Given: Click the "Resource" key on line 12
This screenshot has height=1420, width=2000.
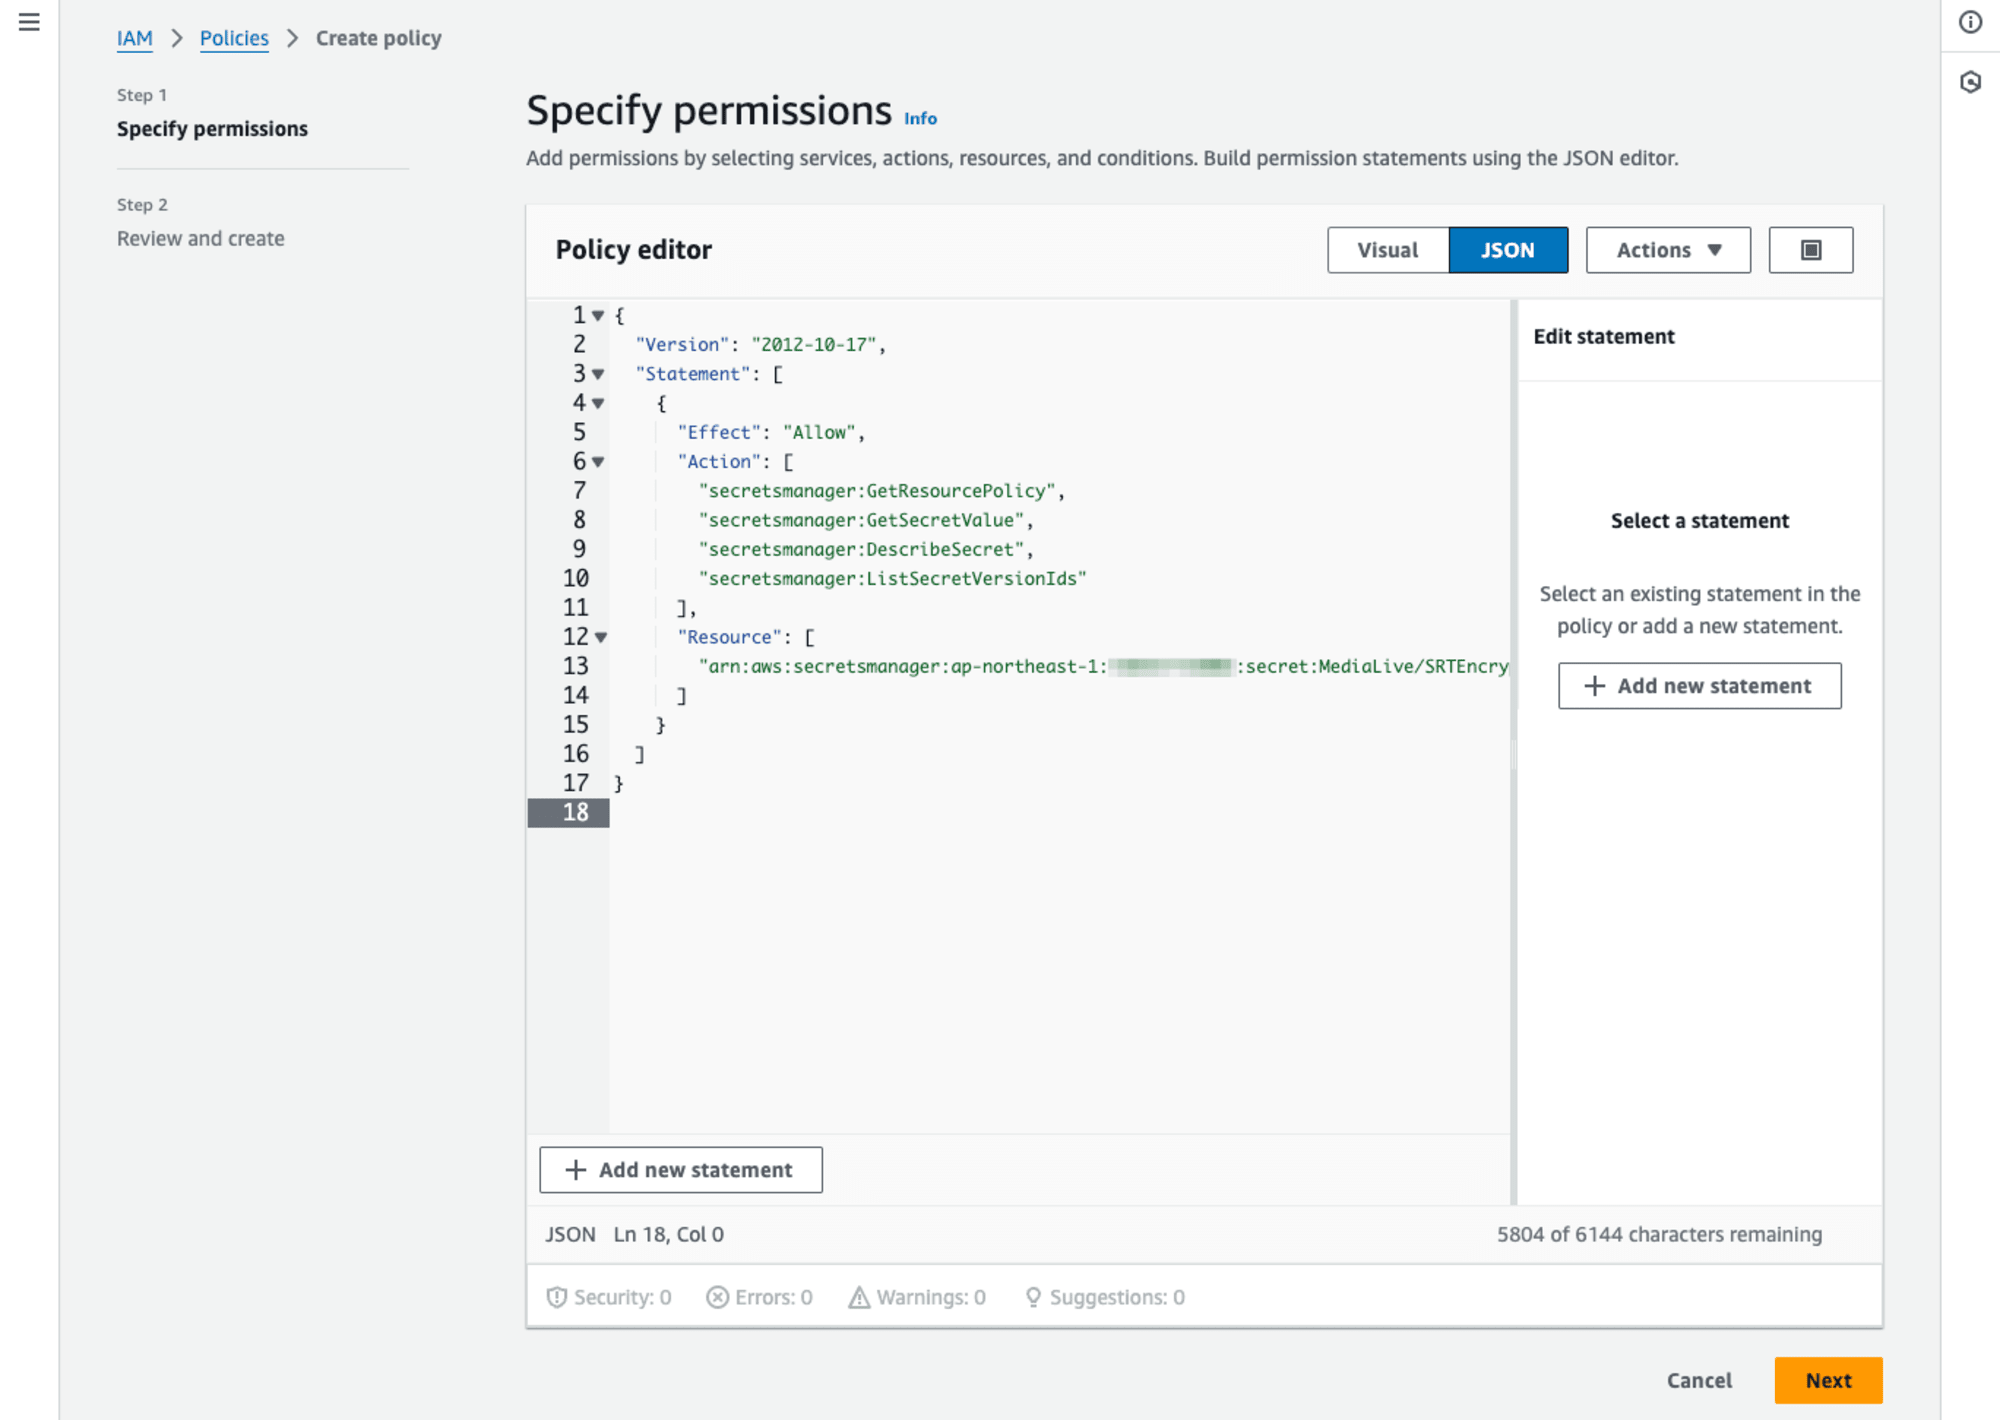Looking at the screenshot, I should 729,637.
